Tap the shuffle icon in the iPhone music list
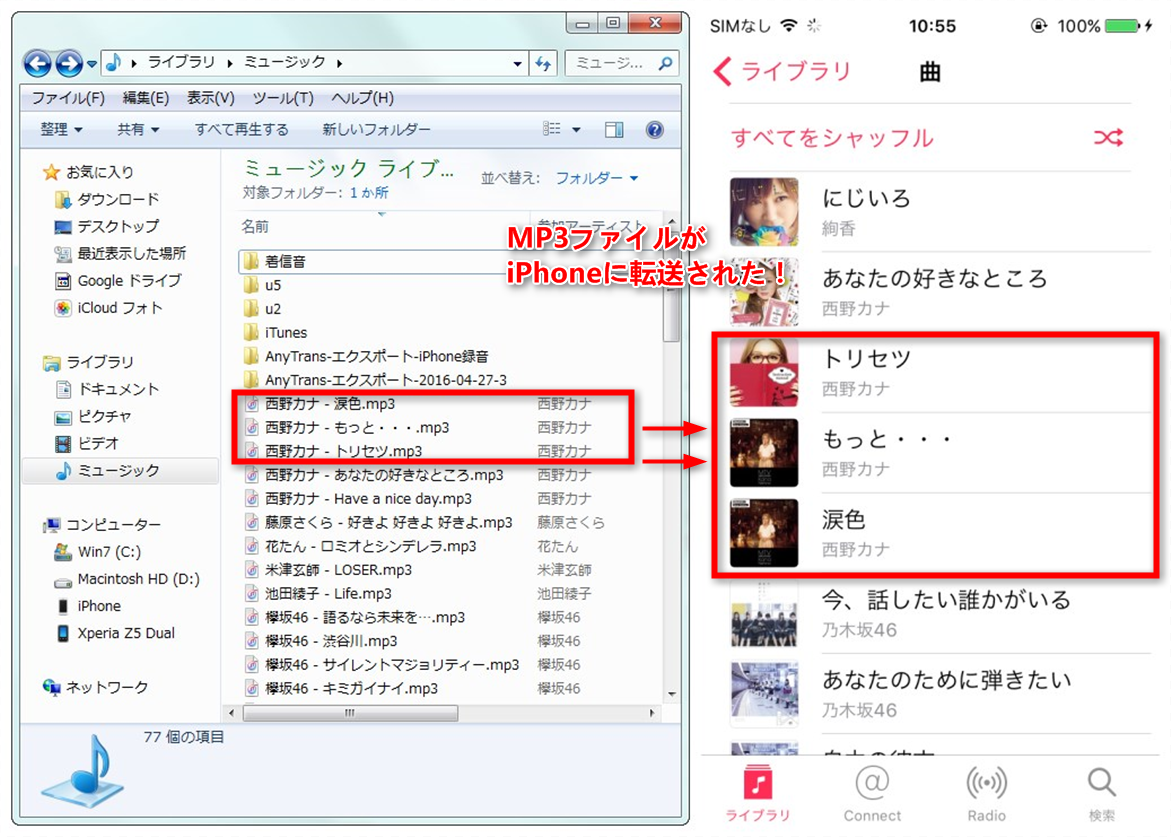The image size is (1171, 837). click(1108, 137)
